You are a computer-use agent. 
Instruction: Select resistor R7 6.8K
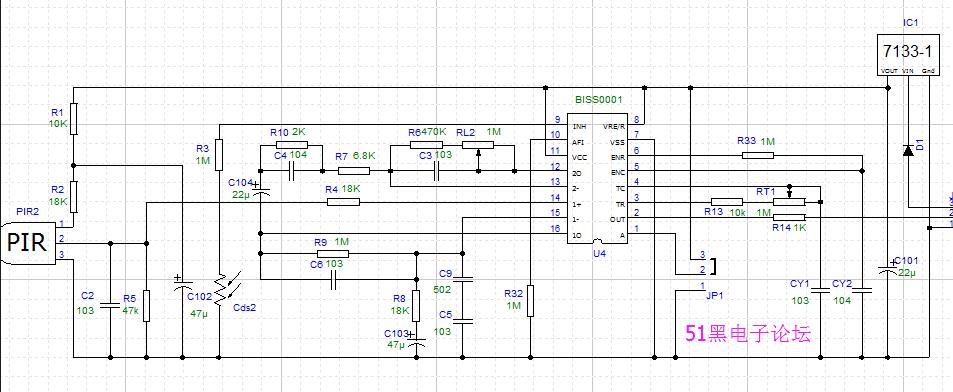(x=354, y=171)
